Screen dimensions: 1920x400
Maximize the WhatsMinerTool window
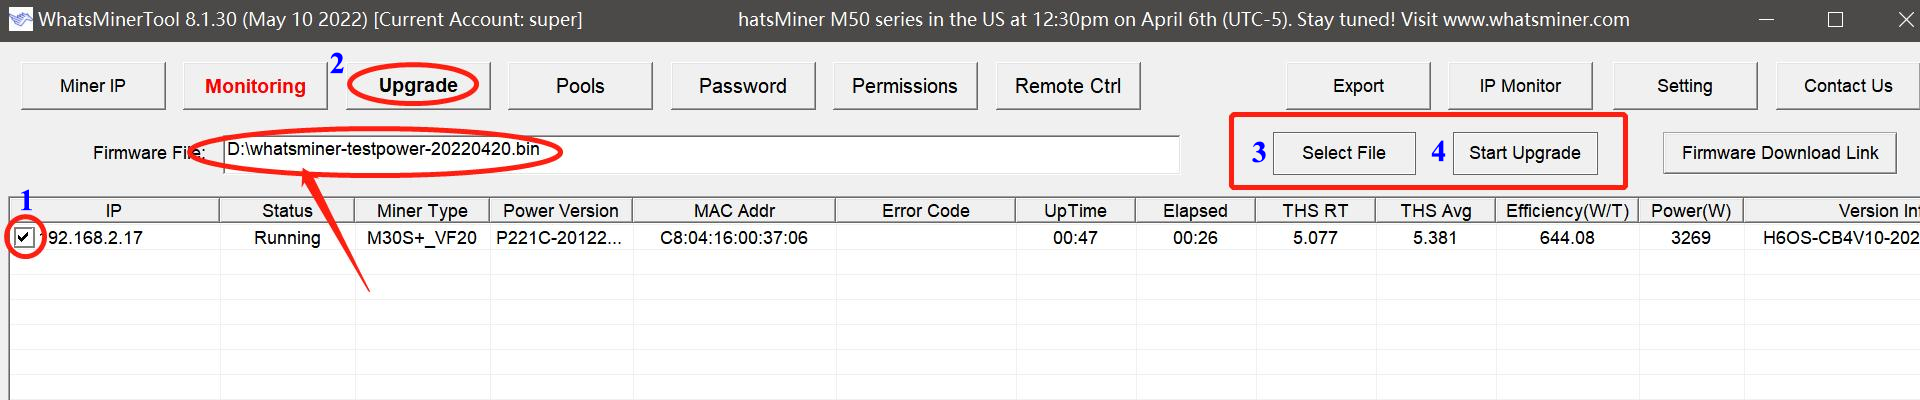[1835, 20]
